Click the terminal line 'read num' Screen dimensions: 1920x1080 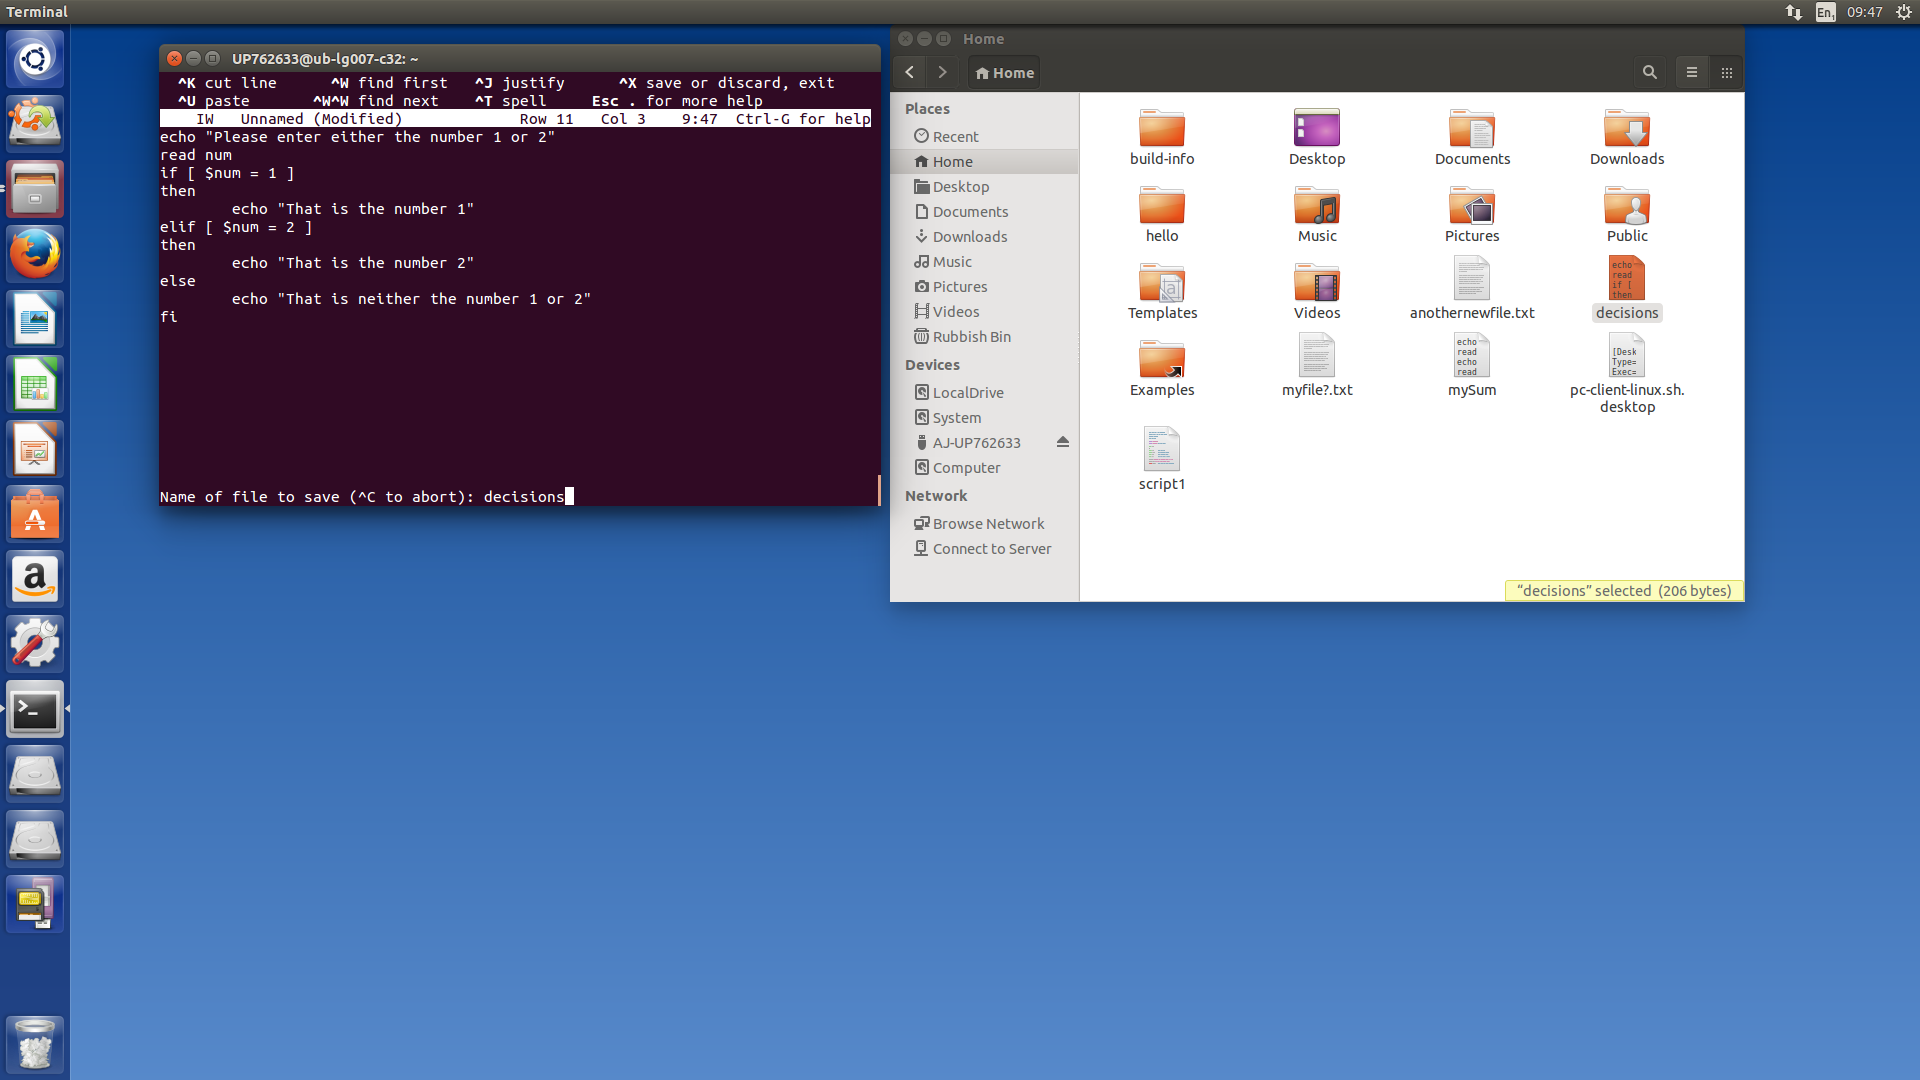pyautogui.click(x=196, y=155)
